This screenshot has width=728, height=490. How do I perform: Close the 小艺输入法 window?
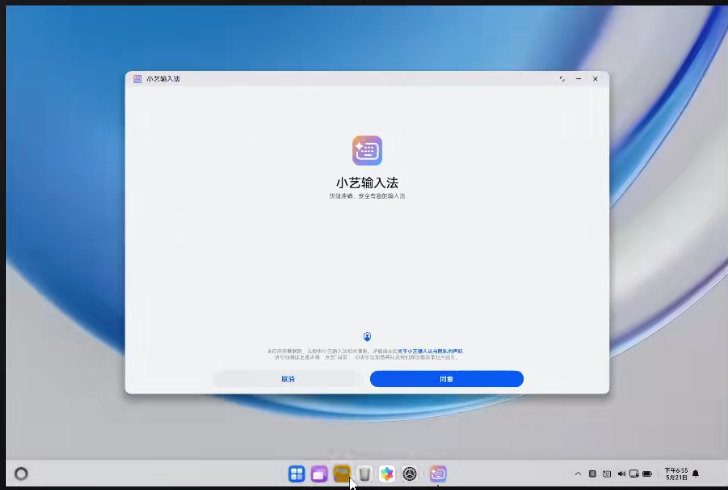595,79
